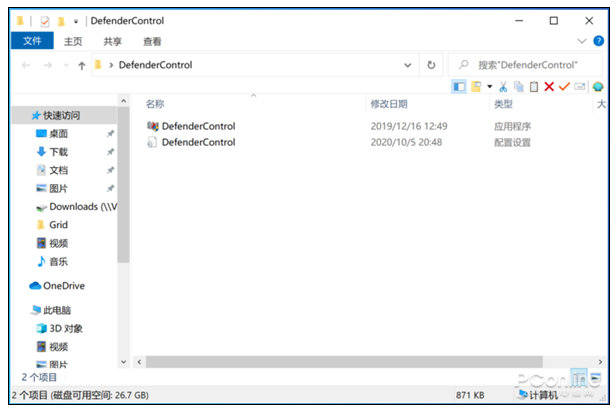Select OneDrive in navigation pane
The width and height of the screenshot is (616, 410).
point(64,286)
